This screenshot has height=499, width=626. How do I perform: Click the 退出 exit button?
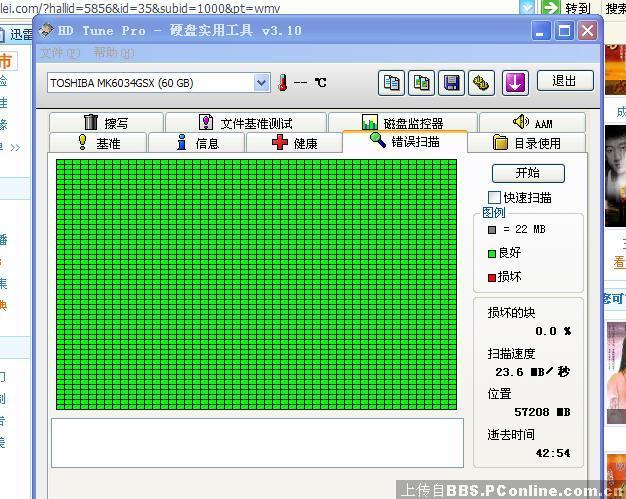click(x=565, y=81)
